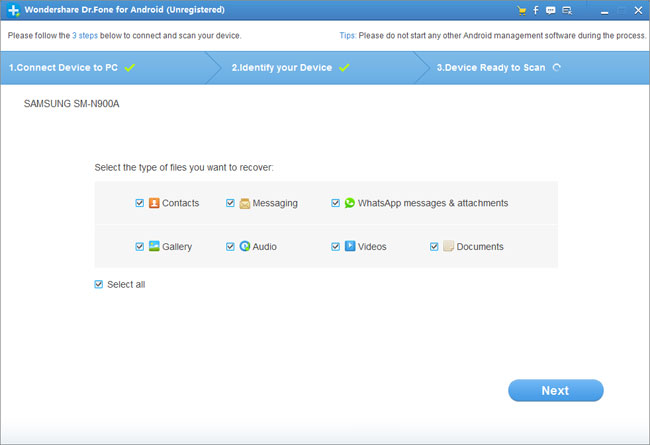Viewport: 650px width, 445px height.
Task: Click the WhatsApp green icon
Action: point(350,203)
